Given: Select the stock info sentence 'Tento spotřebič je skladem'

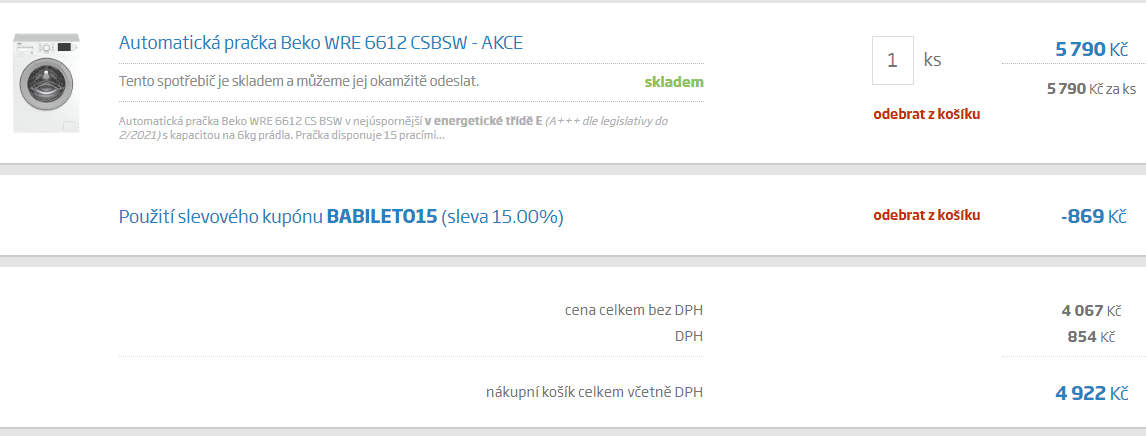Looking at the screenshot, I should tap(299, 81).
